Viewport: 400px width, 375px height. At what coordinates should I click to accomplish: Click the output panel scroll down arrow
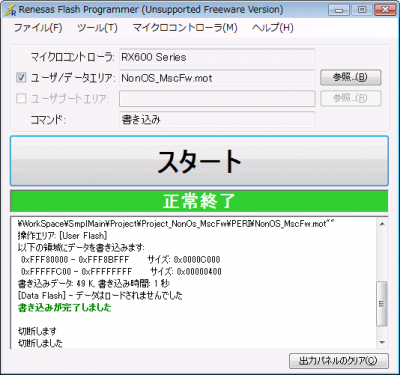[382, 343]
